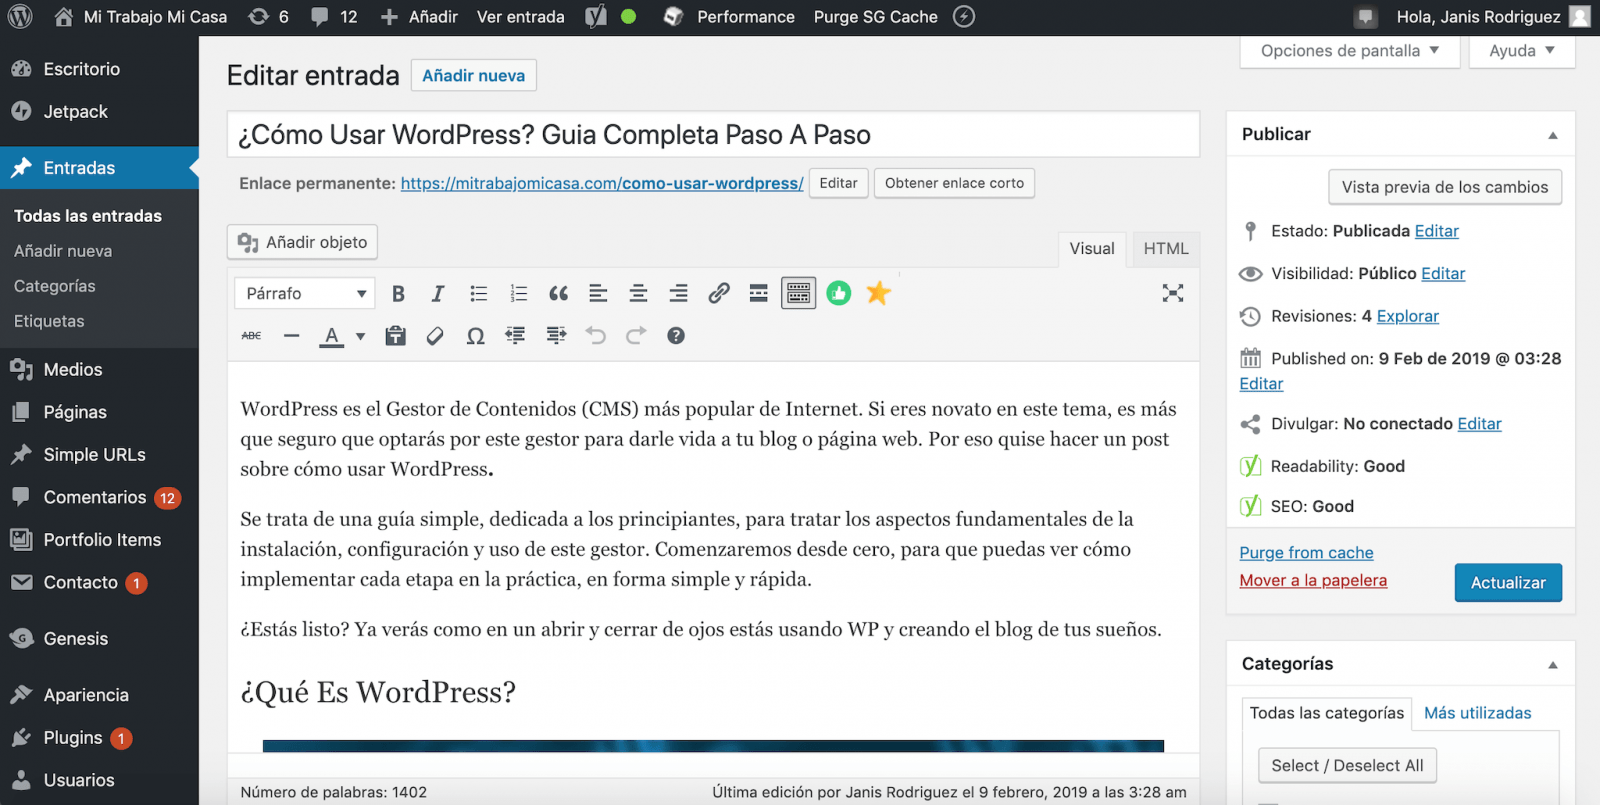
Task: Increase paragraph indent
Action: pyautogui.click(x=556, y=336)
